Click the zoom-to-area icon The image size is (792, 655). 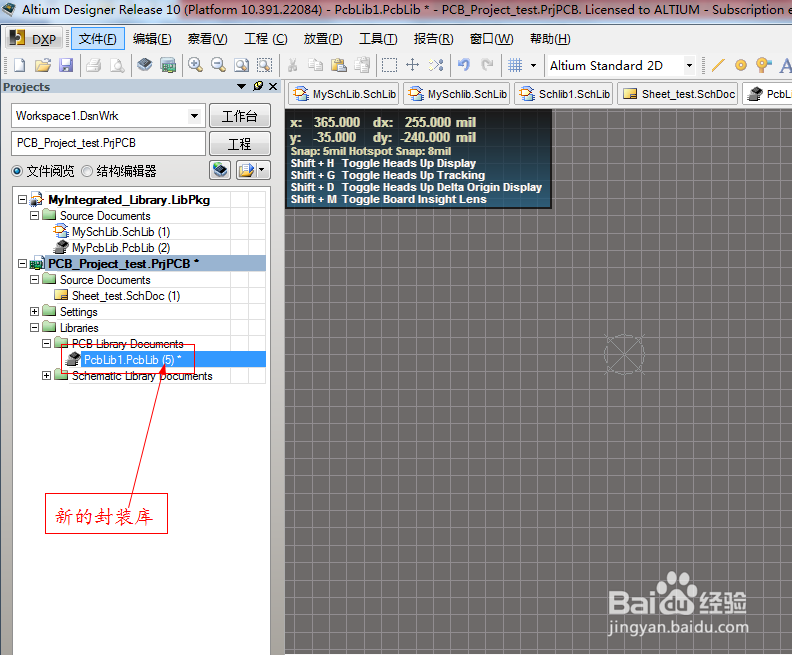(264, 65)
